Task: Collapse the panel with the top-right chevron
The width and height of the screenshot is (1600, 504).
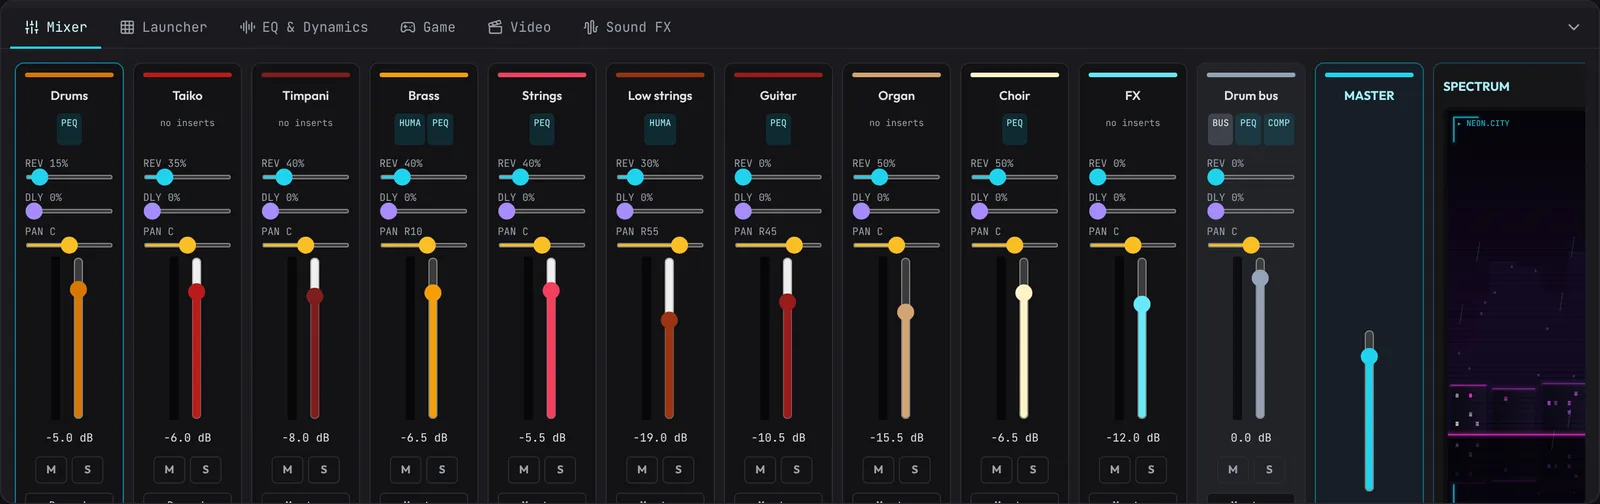Action: coord(1573,27)
